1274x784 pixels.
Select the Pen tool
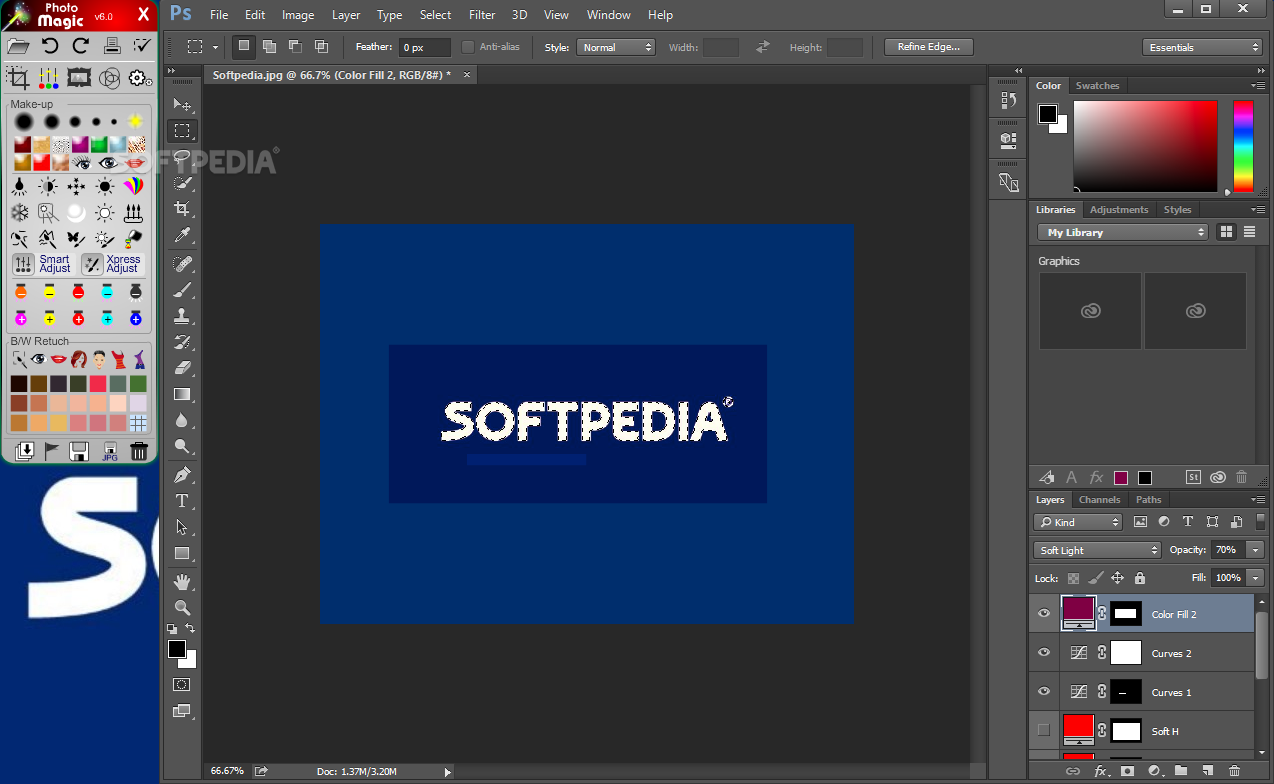[182, 474]
